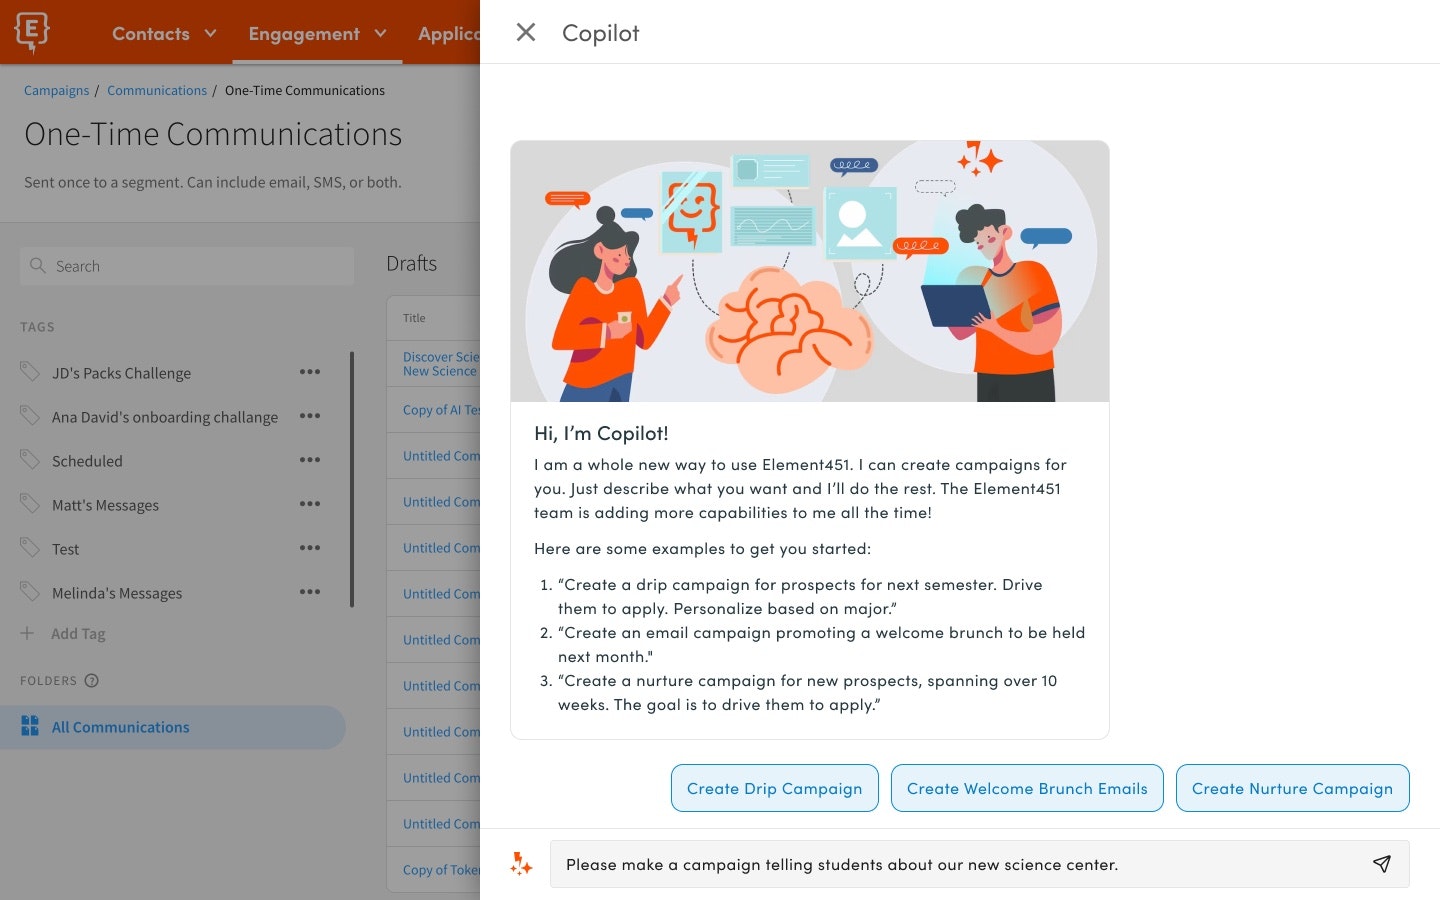The image size is (1440, 900).
Task: Send the Copilot message with paper plane icon
Action: [1382, 864]
